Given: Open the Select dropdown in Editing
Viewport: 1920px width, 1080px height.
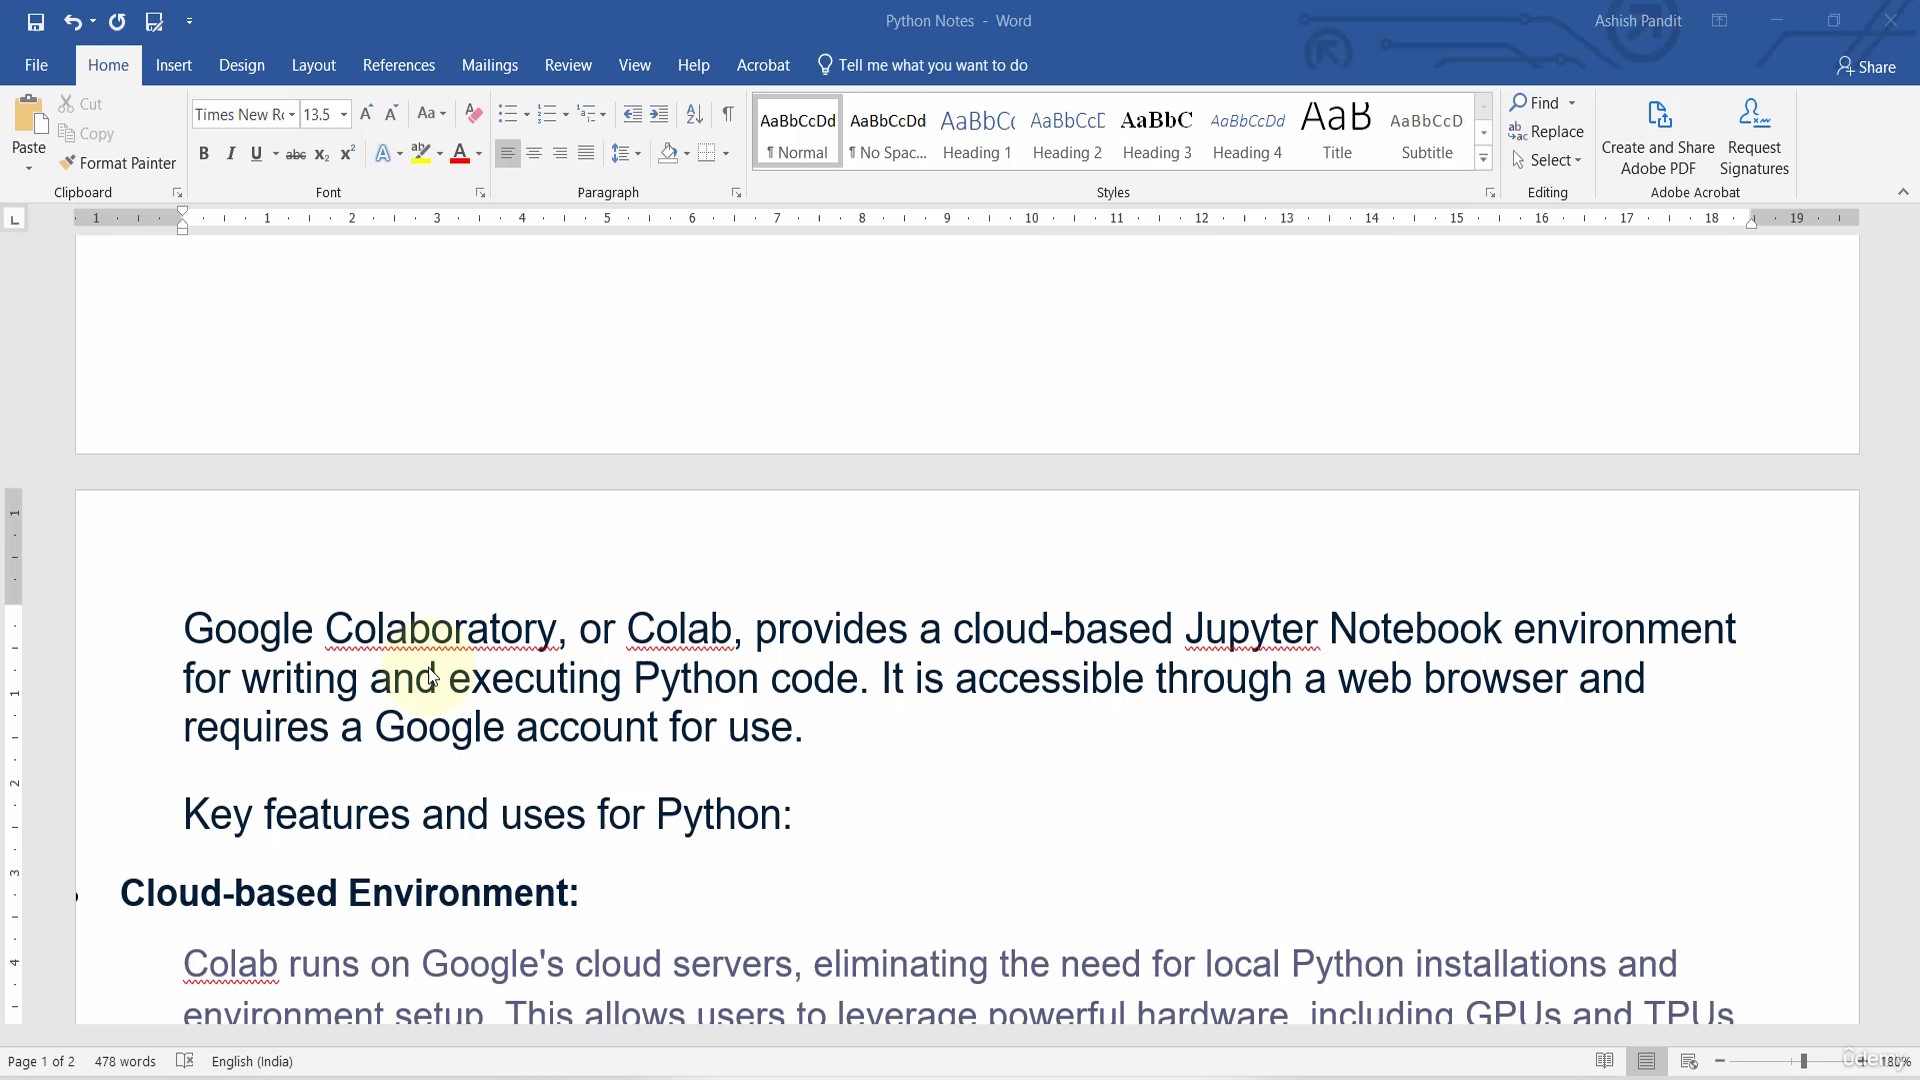Looking at the screenshot, I should 1546,160.
